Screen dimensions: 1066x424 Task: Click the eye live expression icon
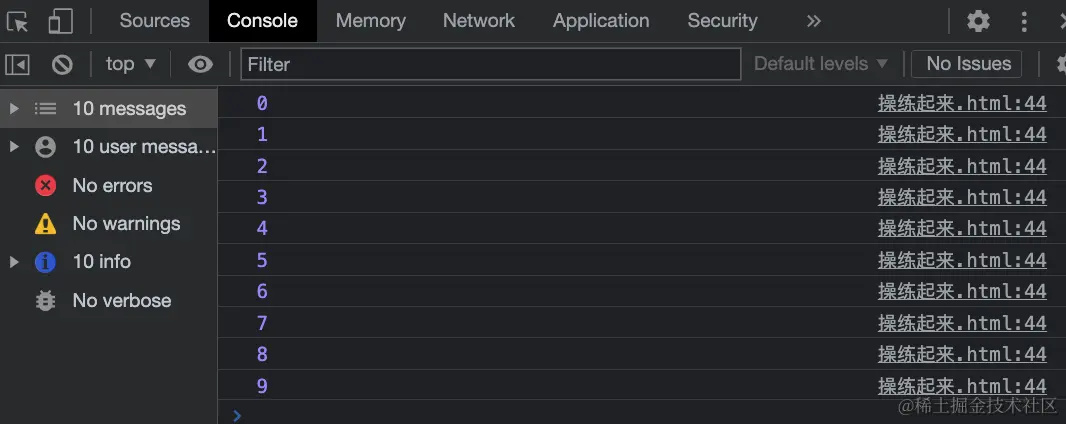200,65
